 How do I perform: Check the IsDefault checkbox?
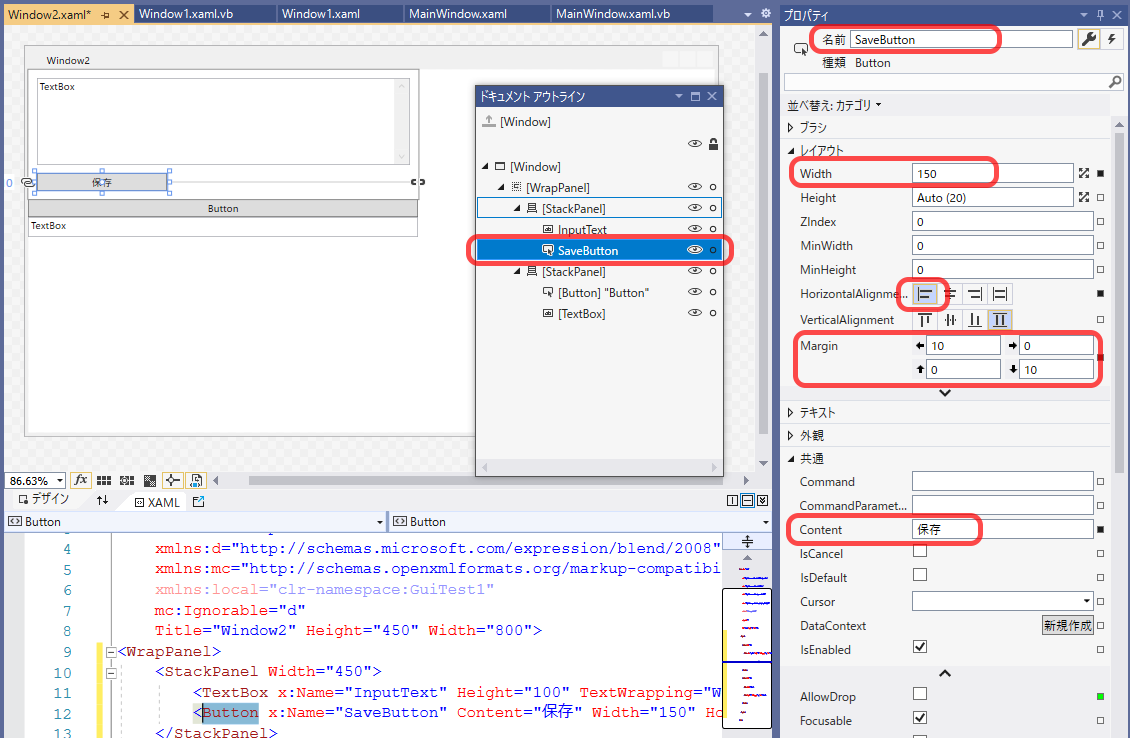(920, 575)
